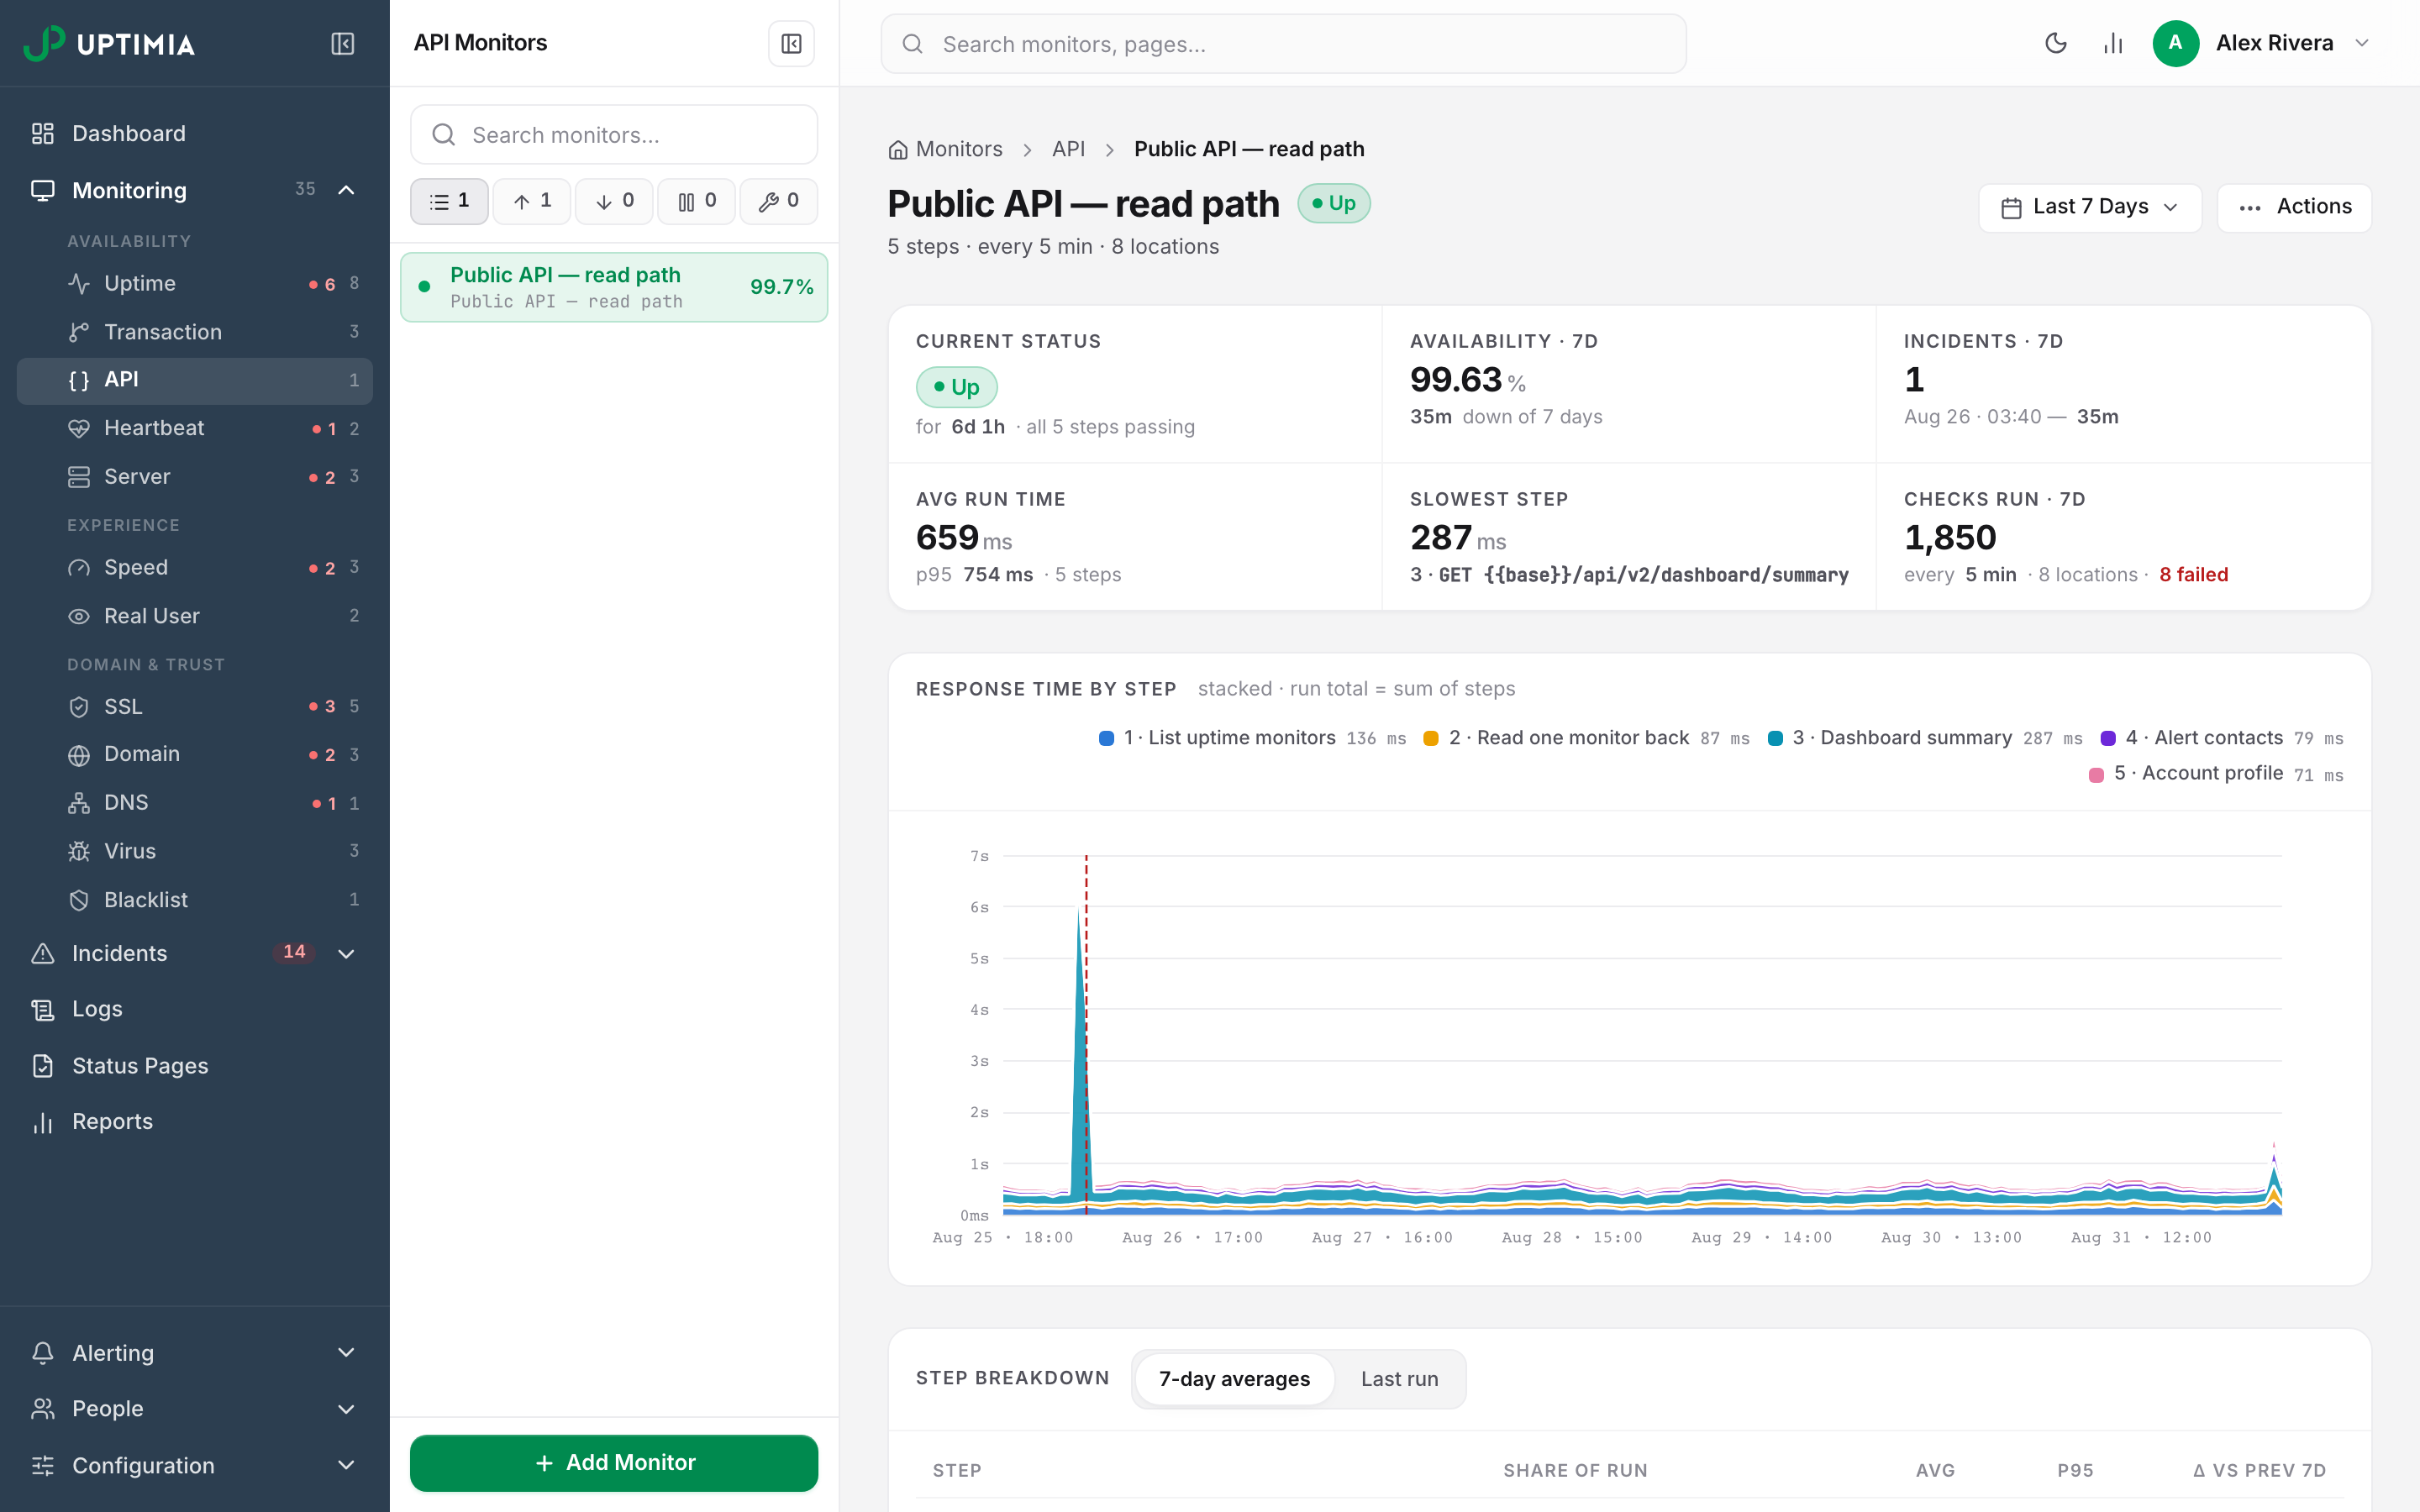Select Public API — read path monitor card
This screenshot has height=1512, width=2420.
click(614, 287)
